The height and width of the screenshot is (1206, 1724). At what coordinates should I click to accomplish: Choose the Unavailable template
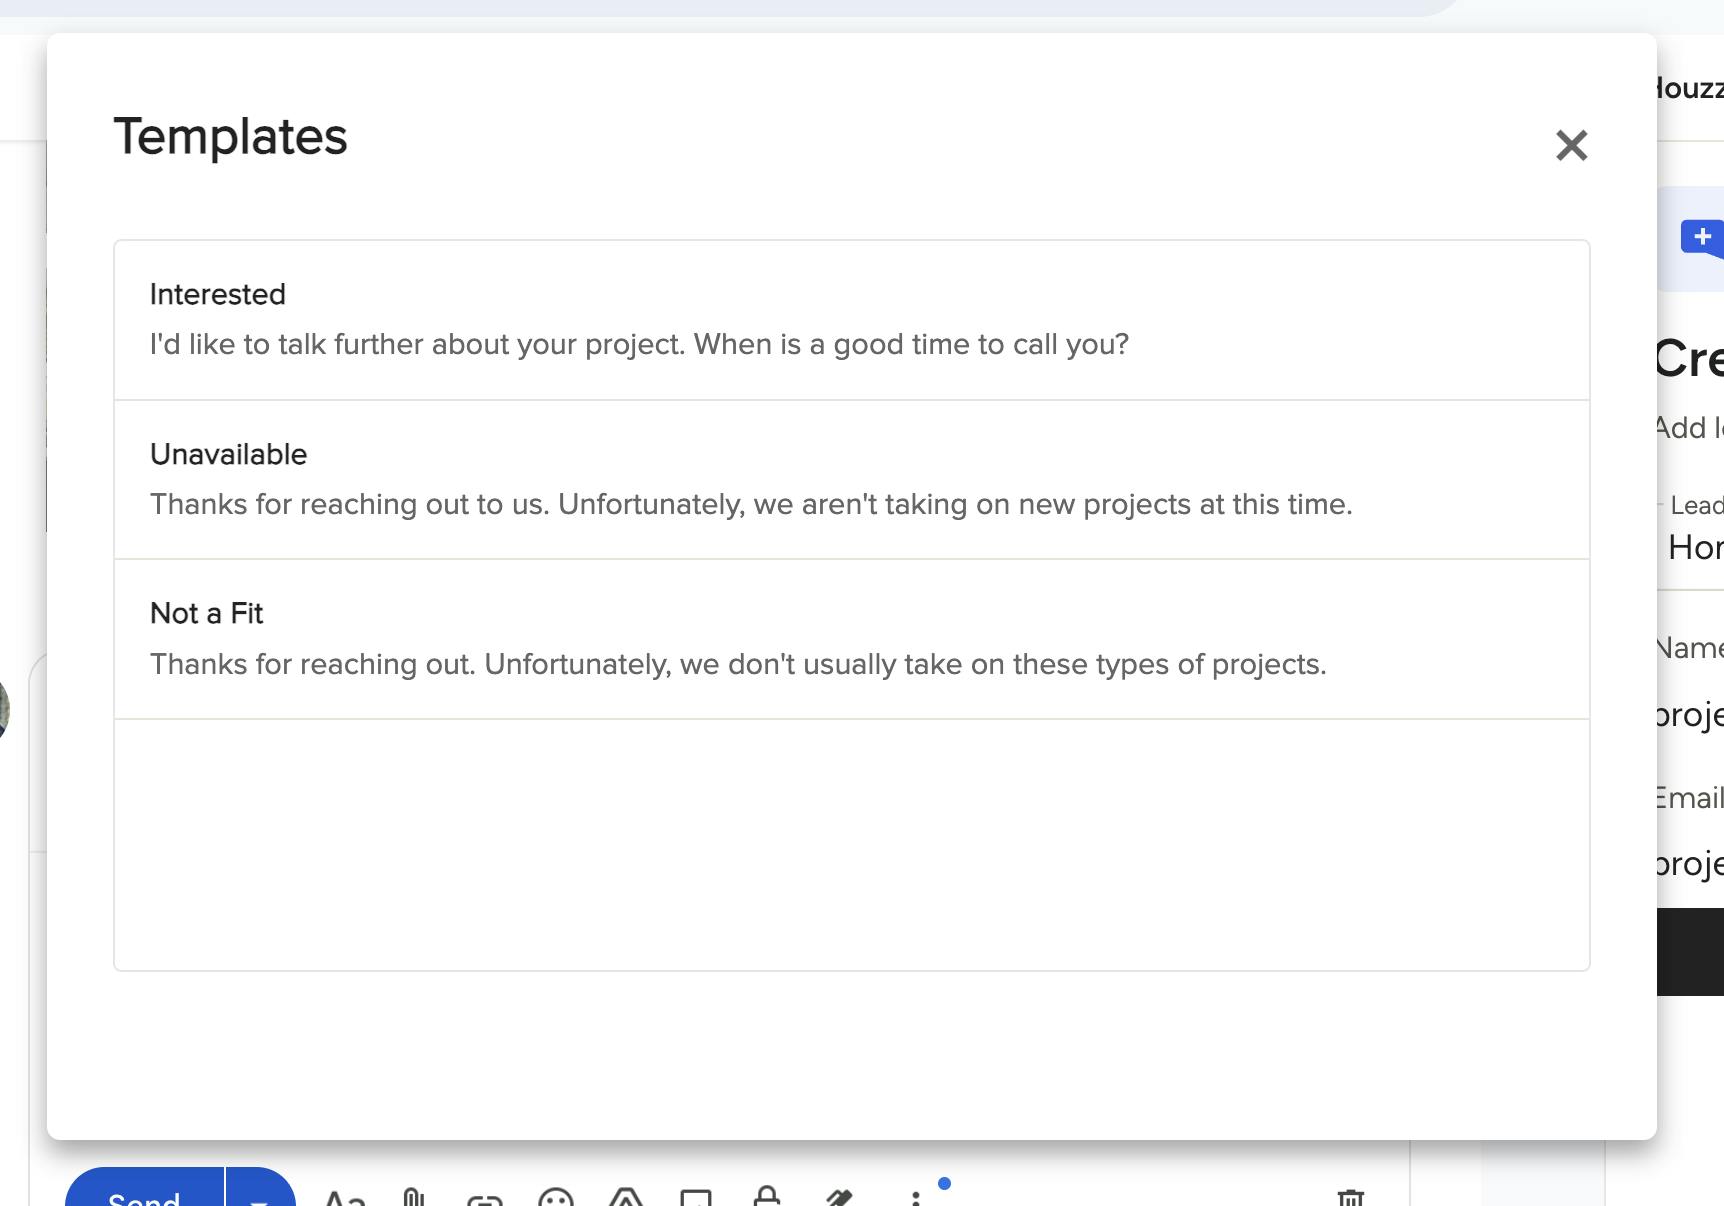click(x=851, y=480)
